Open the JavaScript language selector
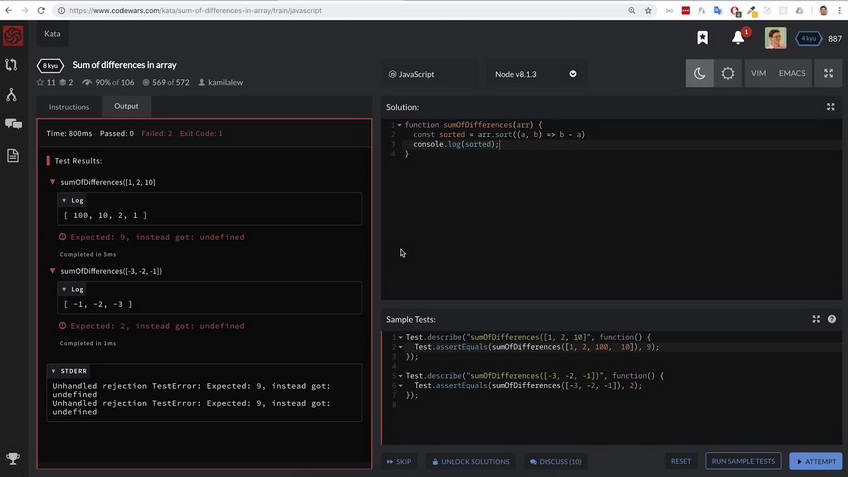The height and width of the screenshot is (477, 848). (x=430, y=74)
